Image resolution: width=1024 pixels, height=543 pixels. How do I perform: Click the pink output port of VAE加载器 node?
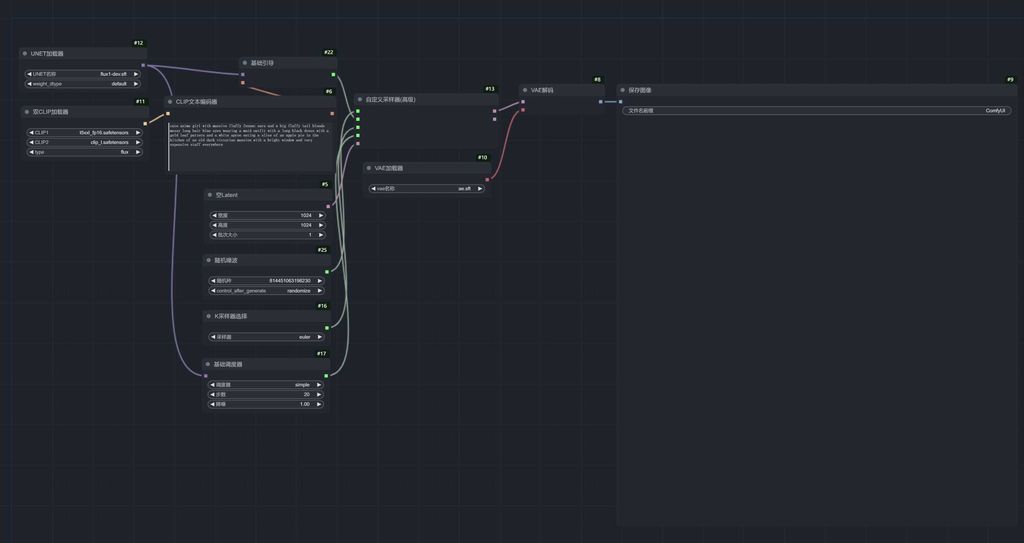487,179
